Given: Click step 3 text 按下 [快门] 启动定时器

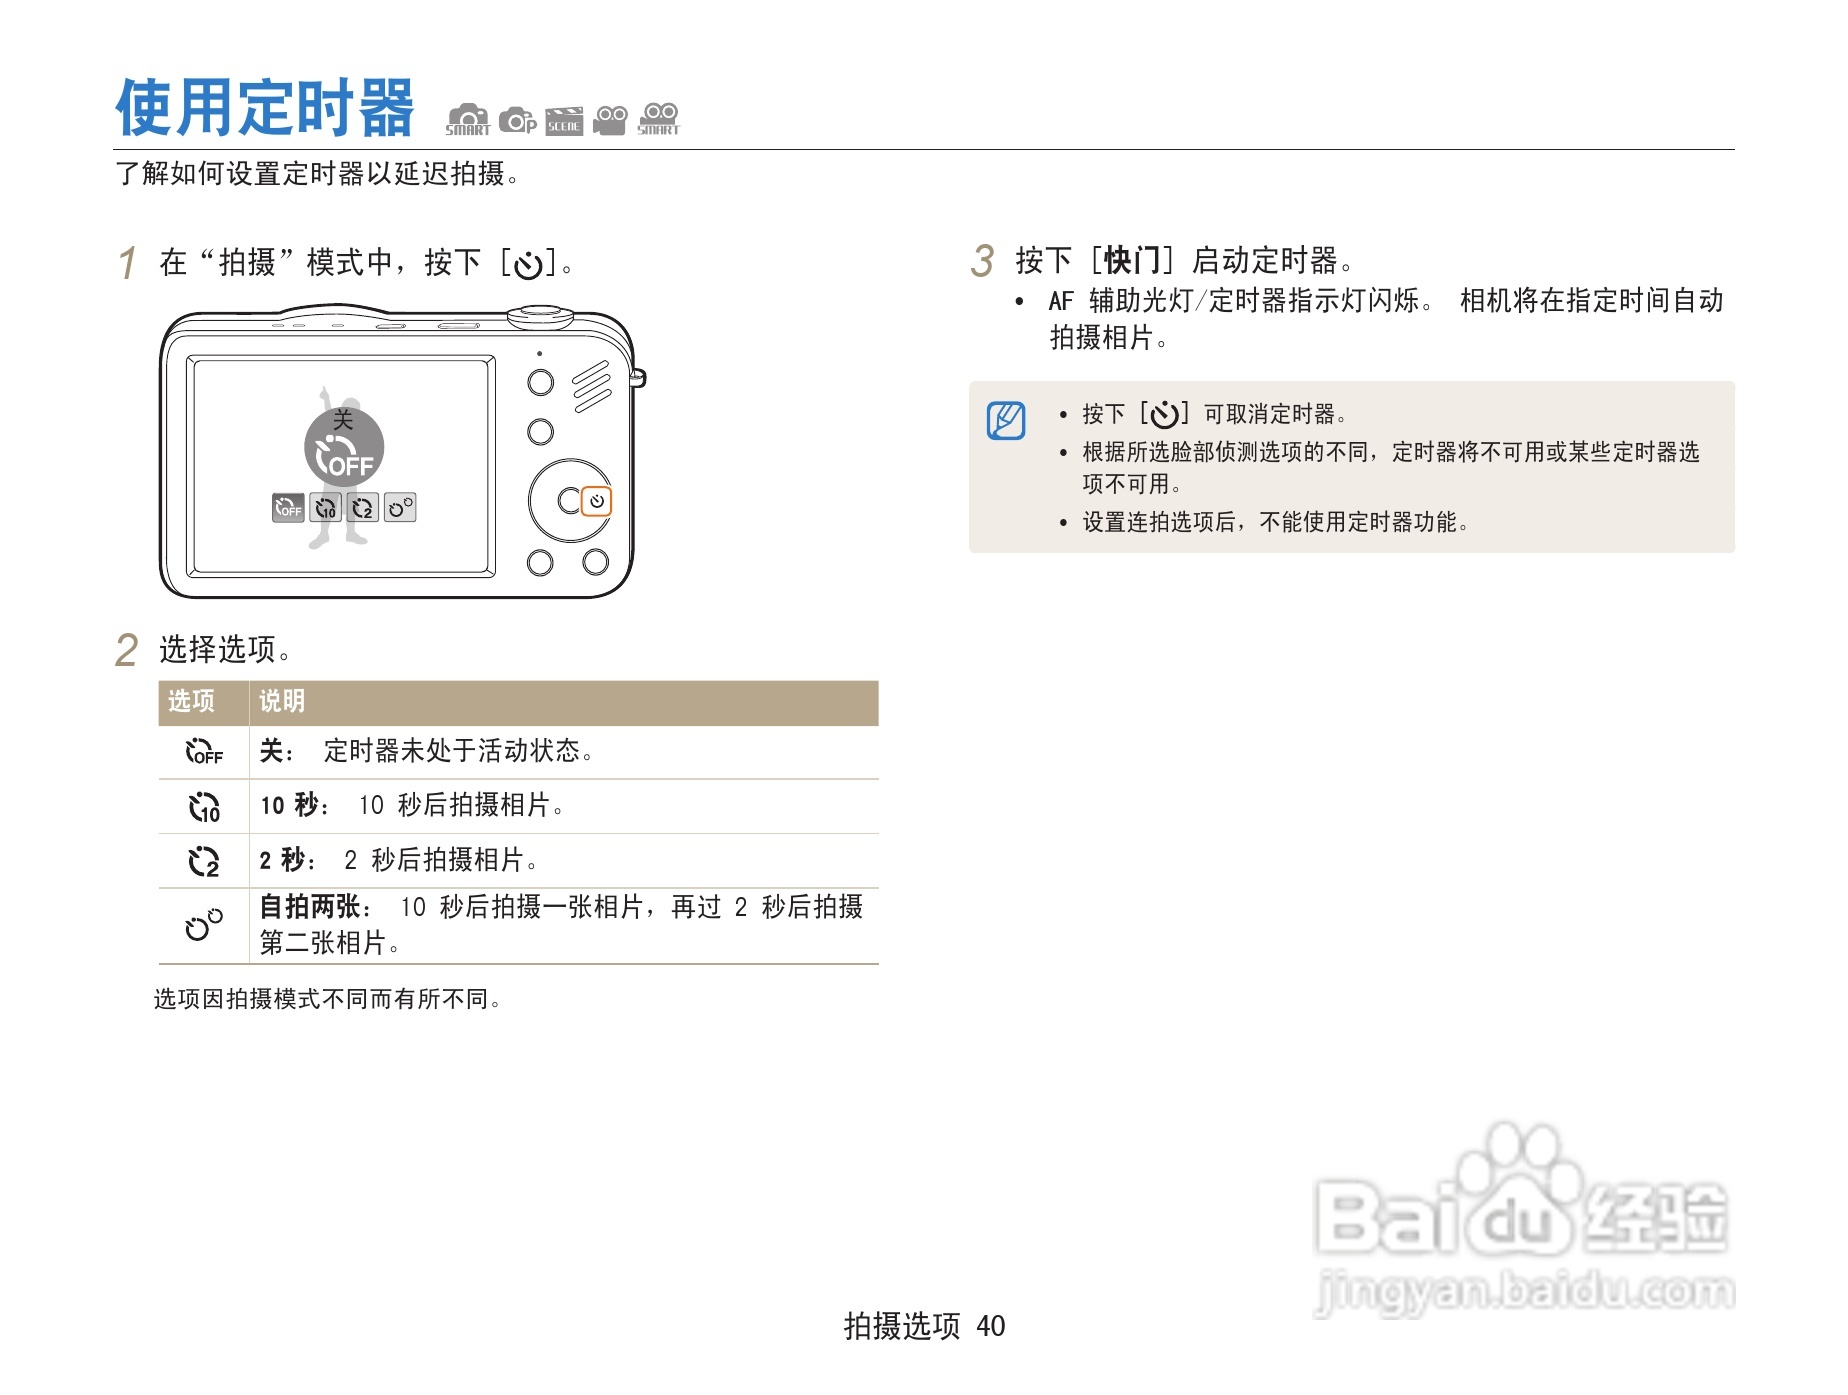Looking at the screenshot, I should click(x=1185, y=261).
